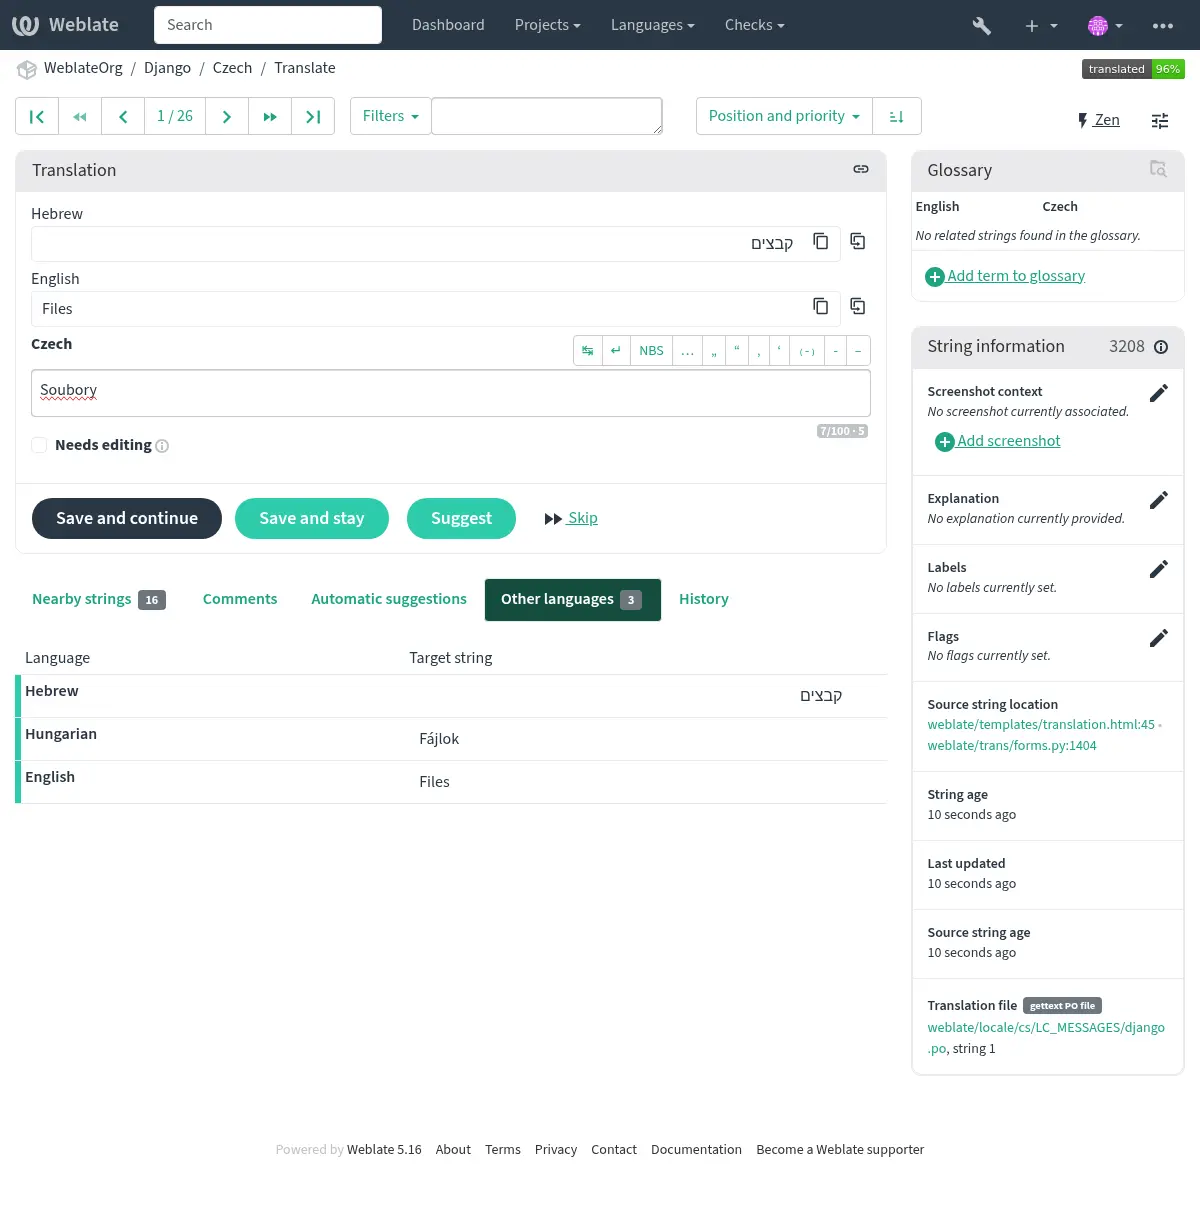Open the management wrench icon in navbar
The width and height of the screenshot is (1200, 1208).
click(x=981, y=26)
